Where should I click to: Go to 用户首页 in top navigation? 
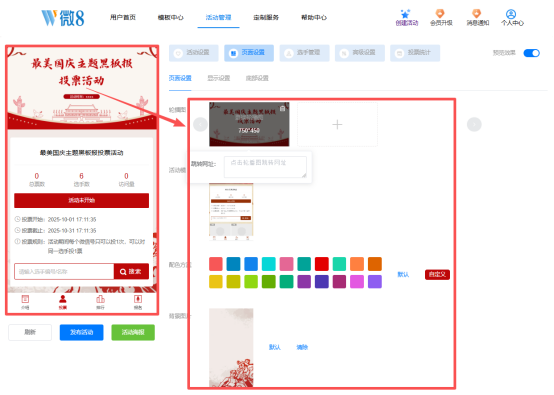(123, 17)
